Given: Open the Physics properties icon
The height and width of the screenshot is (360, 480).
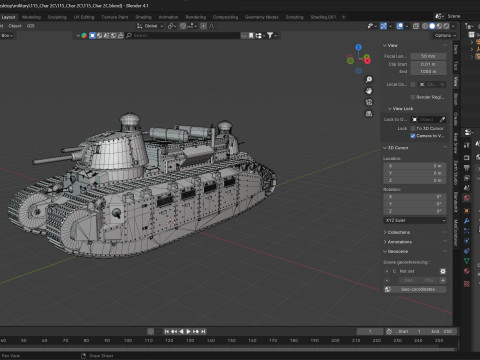Looking at the screenshot, I should [x=467, y=241].
